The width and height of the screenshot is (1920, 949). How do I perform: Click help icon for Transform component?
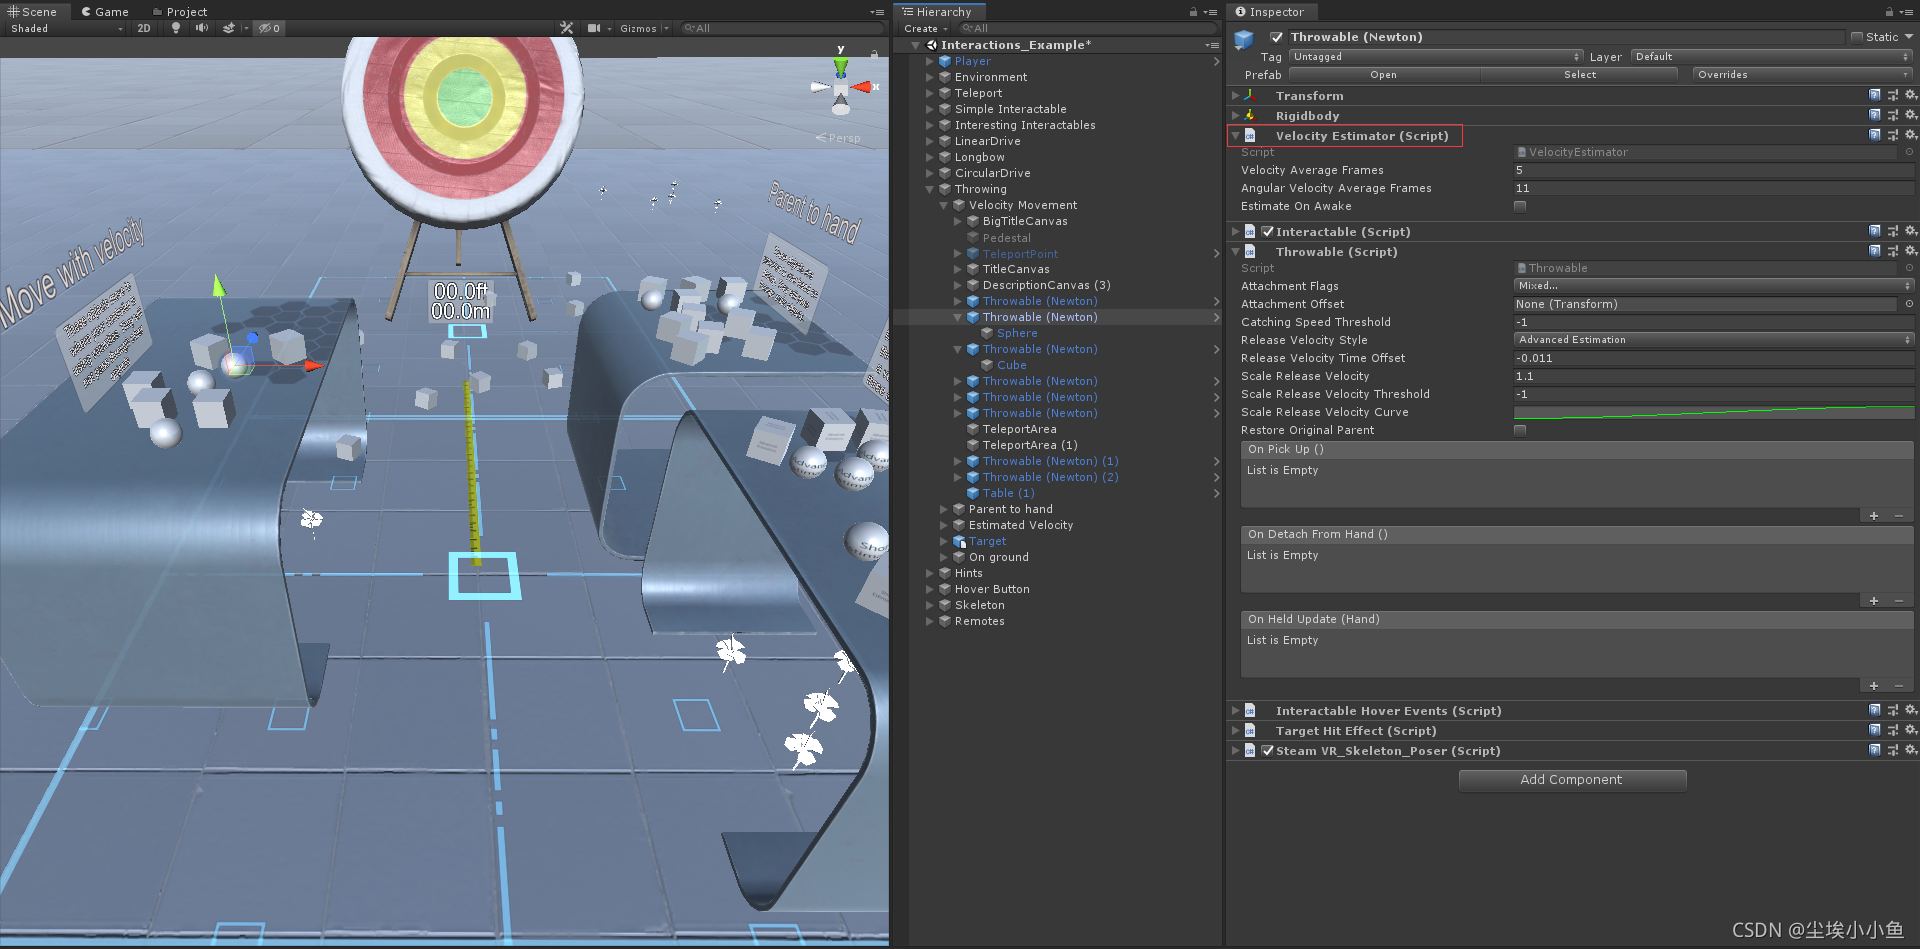point(1875,95)
